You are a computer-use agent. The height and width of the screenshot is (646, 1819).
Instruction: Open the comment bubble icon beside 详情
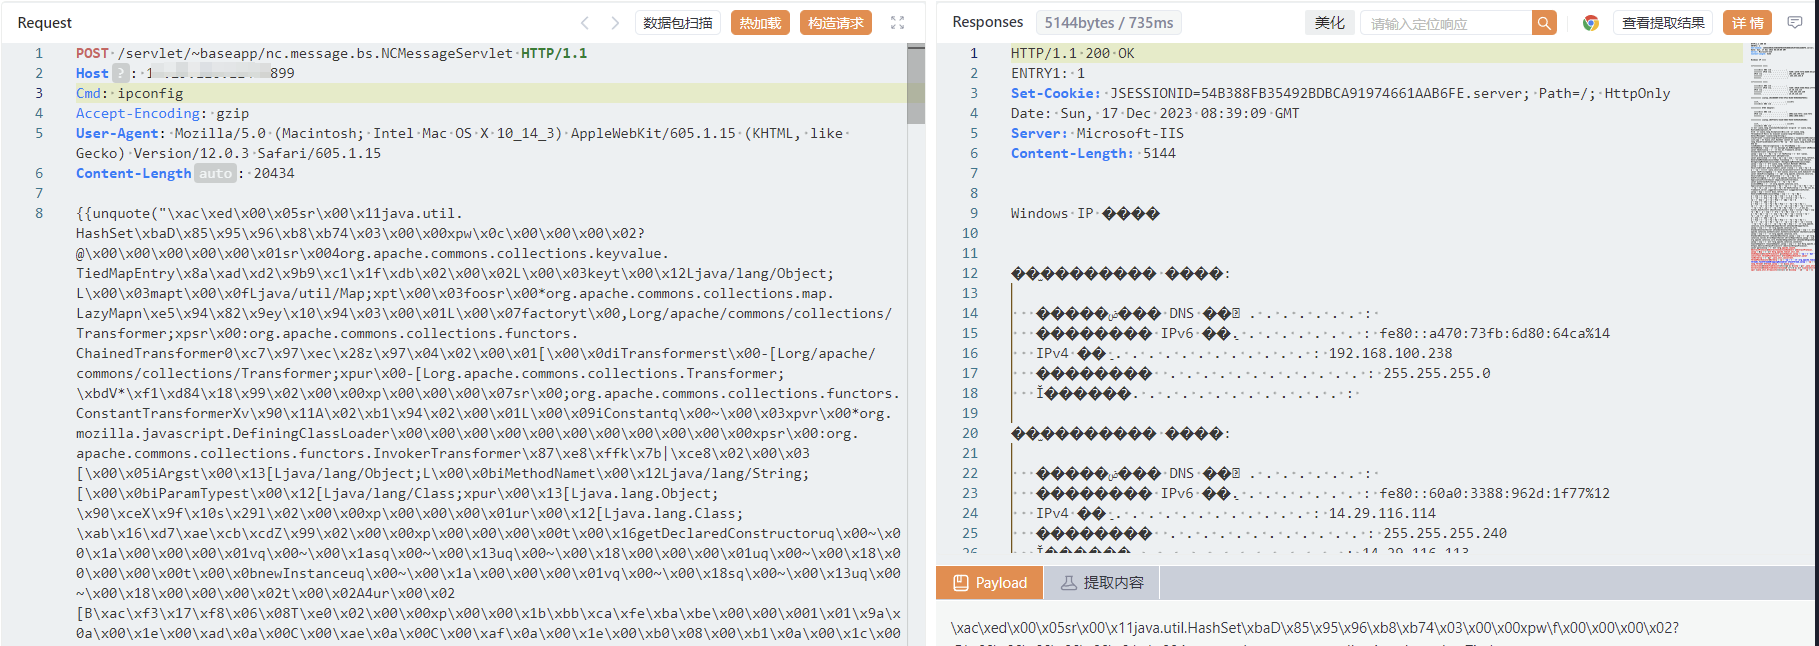click(x=1795, y=23)
